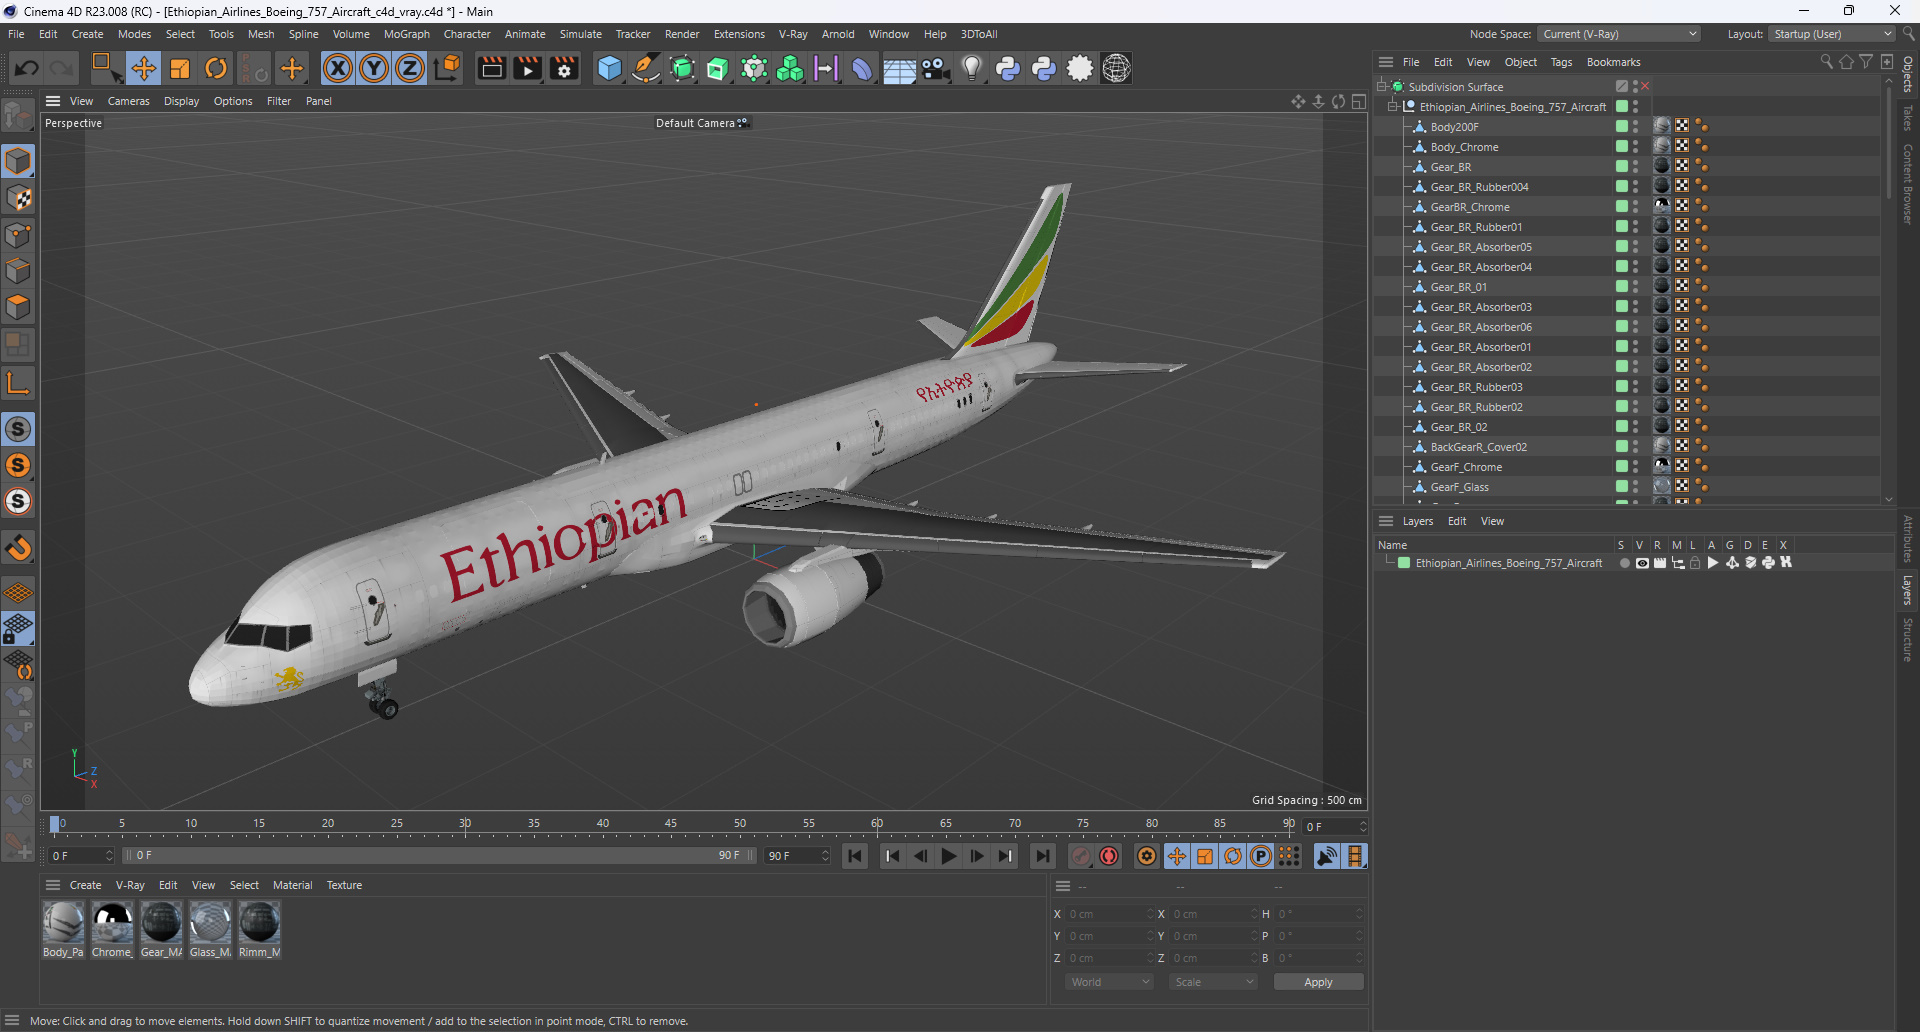The width and height of the screenshot is (1920, 1032).
Task: Open the V-Ray menu in menu bar
Action: point(793,34)
